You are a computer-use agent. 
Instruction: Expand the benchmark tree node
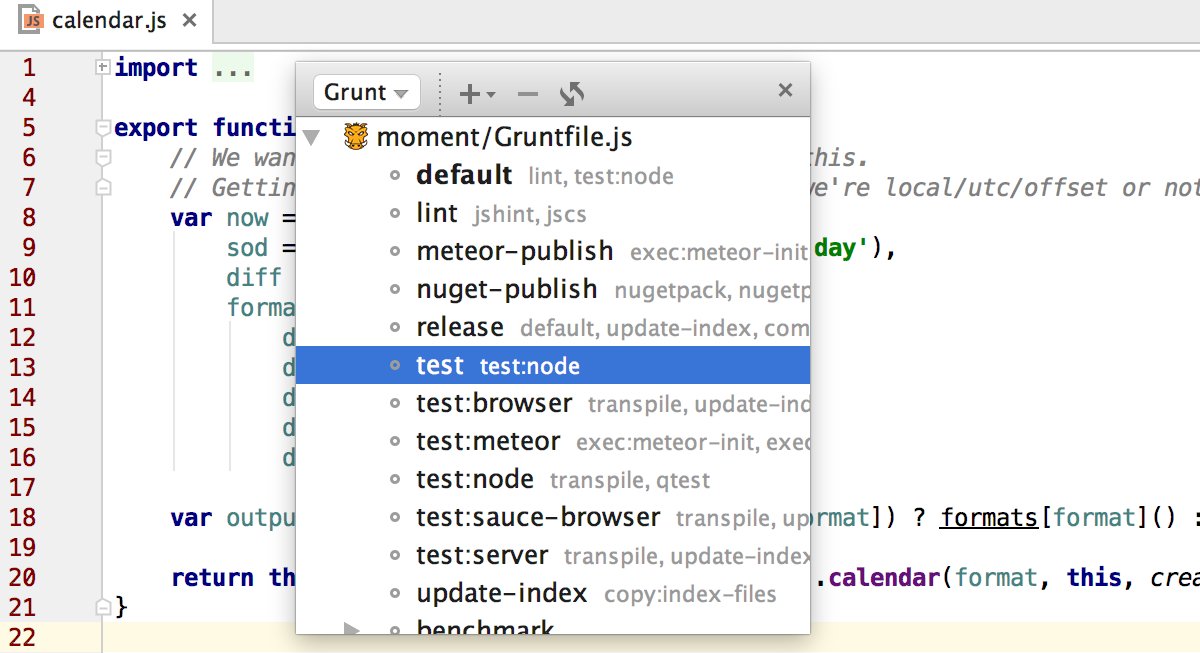pyautogui.click(x=351, y=628)
